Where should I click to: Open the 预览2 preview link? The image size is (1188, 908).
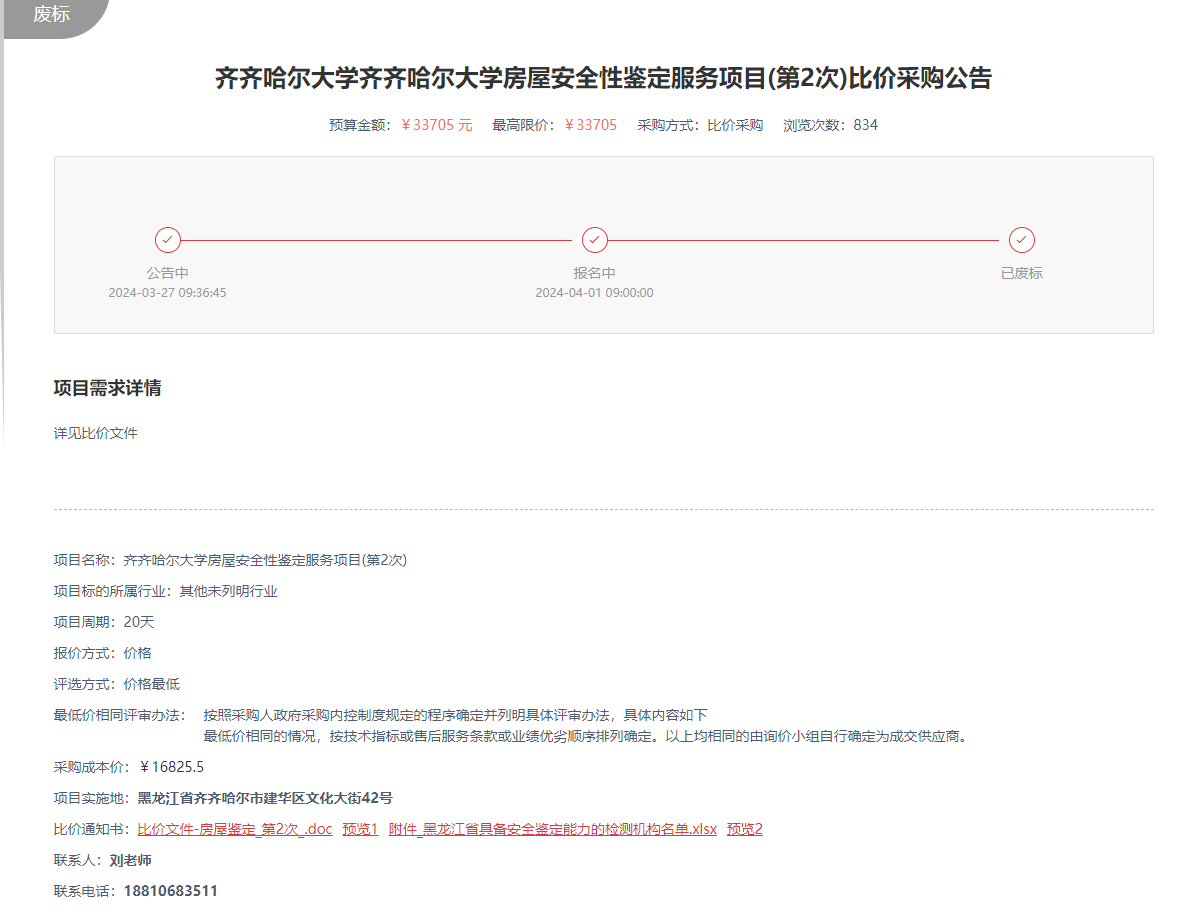(x=745, y=829)
